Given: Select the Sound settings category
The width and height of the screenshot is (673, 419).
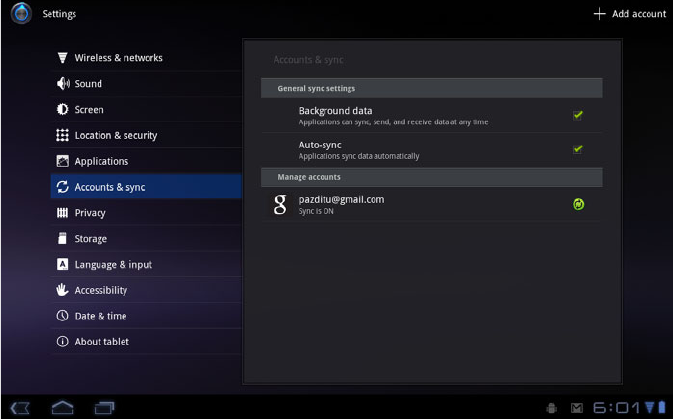Looking at the screenshot, I should pos(88,84).
